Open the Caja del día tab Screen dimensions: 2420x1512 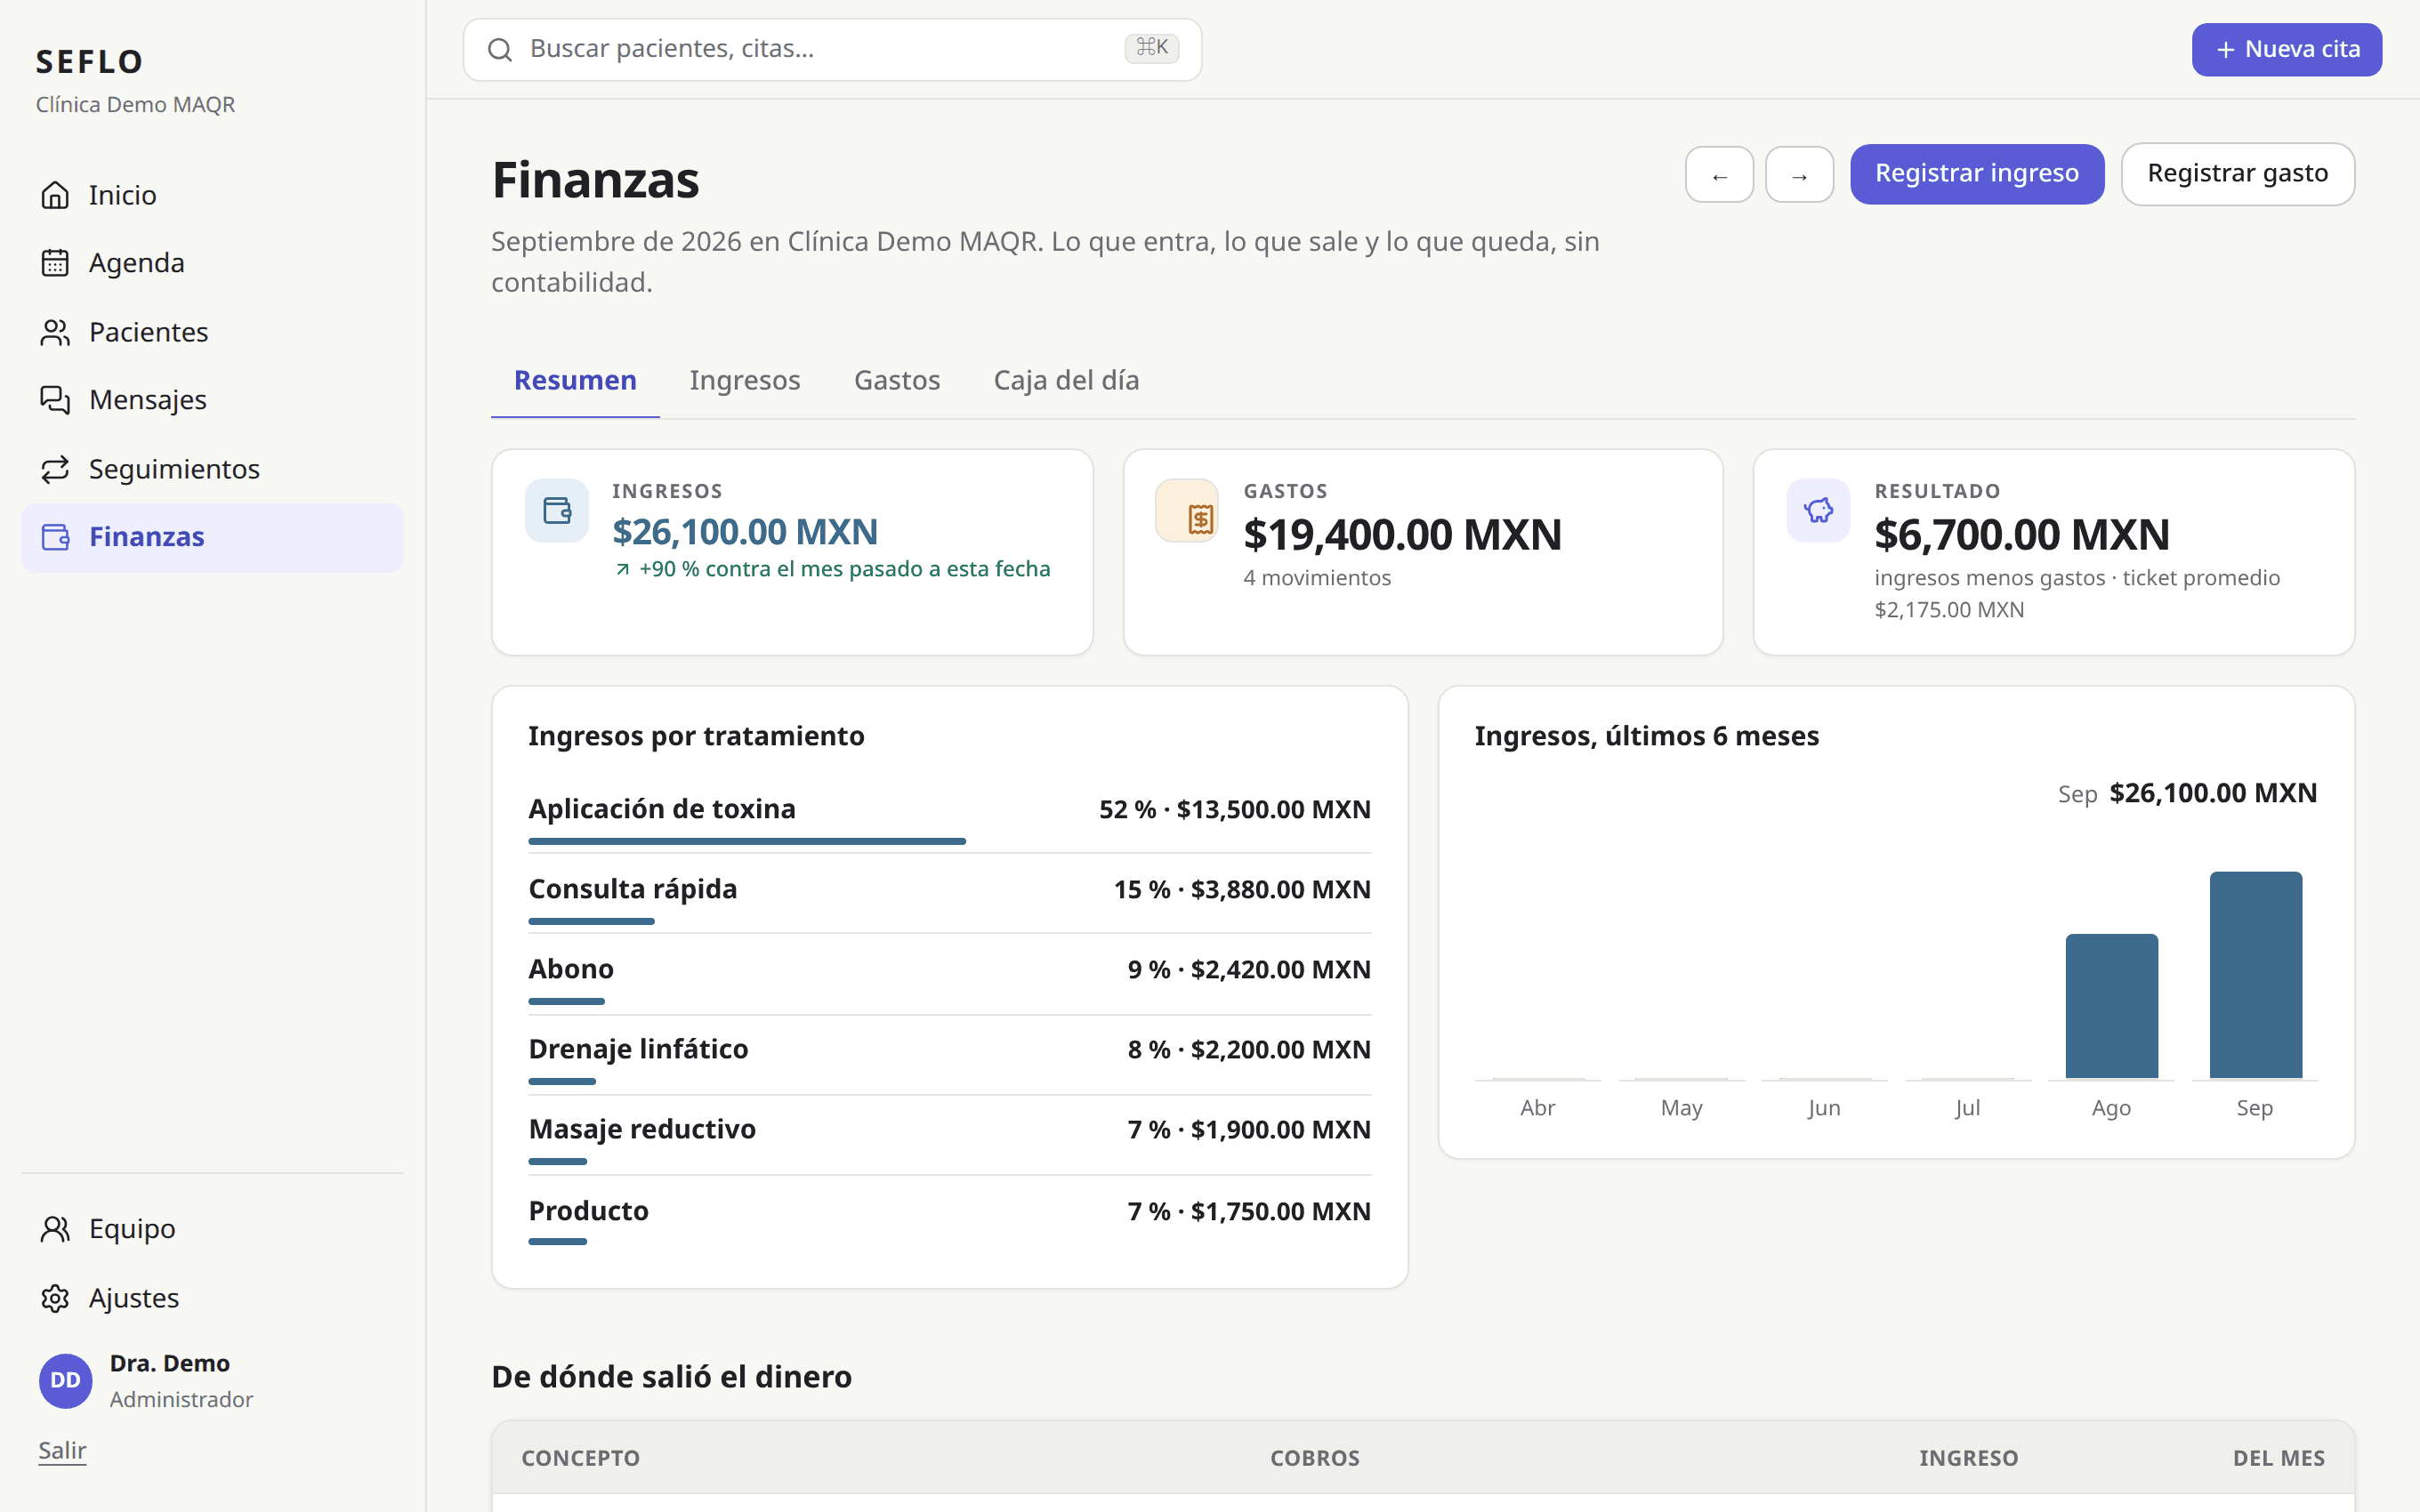(1066, 381)
